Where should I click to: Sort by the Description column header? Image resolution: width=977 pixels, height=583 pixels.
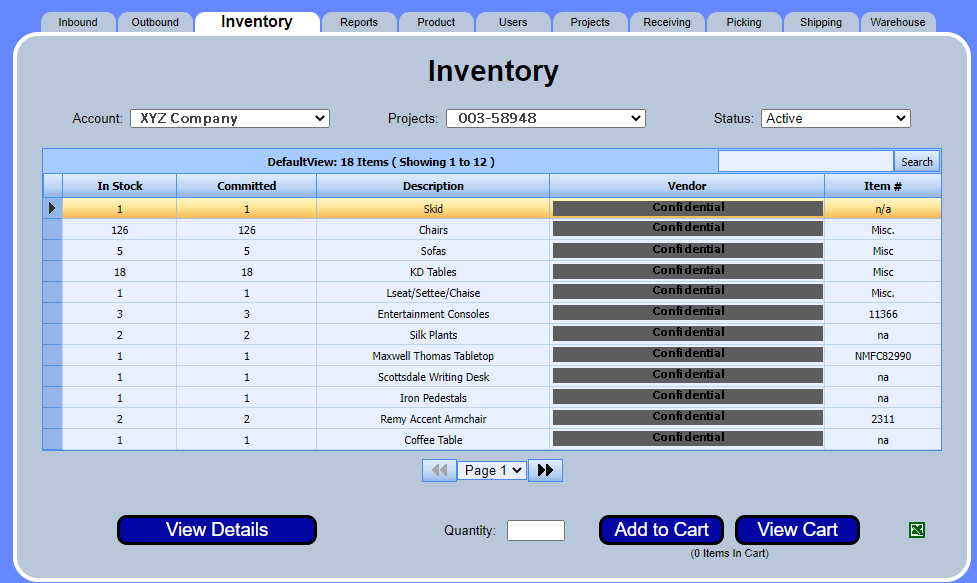point(433,186)
